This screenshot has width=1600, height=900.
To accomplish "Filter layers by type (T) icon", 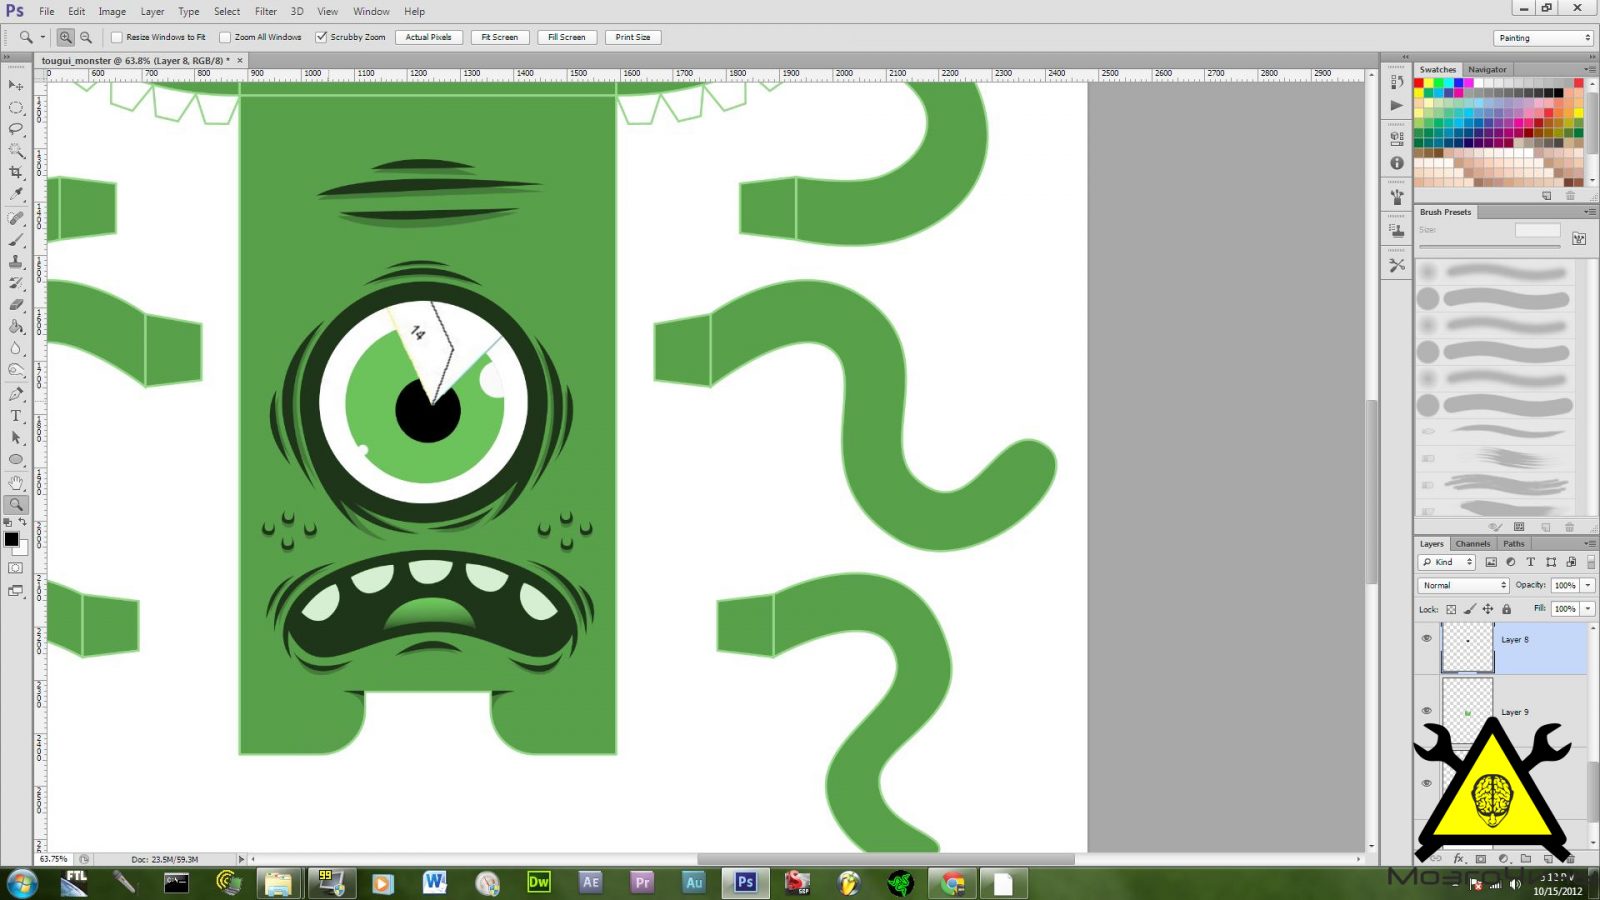I will click(1530, 562).
